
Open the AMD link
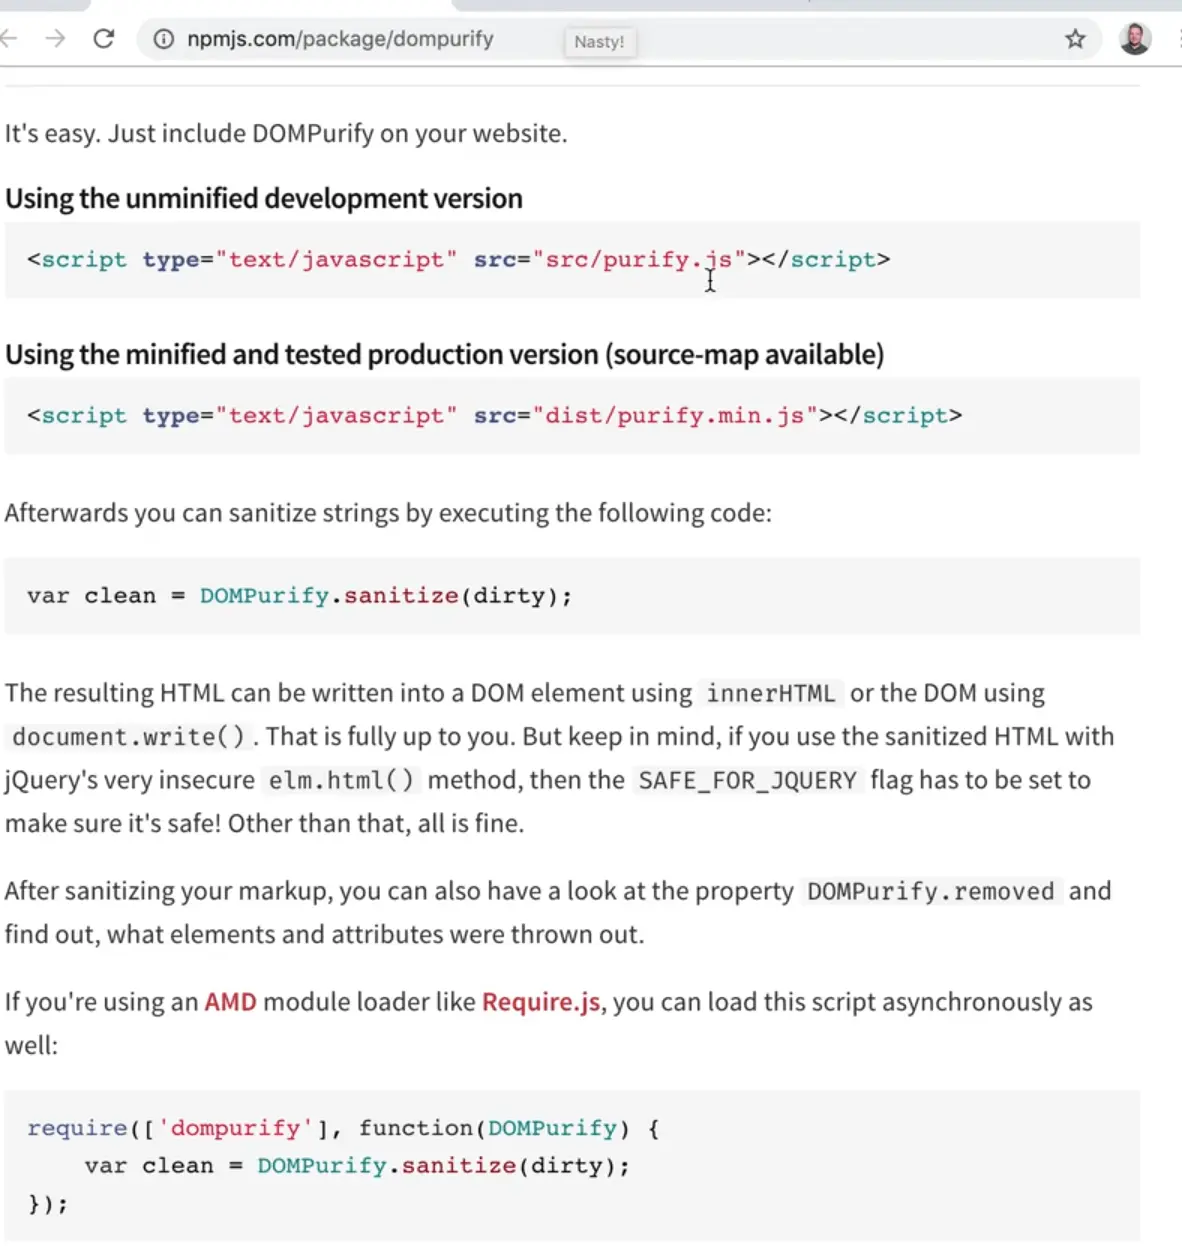click(x=230, y=1002)
